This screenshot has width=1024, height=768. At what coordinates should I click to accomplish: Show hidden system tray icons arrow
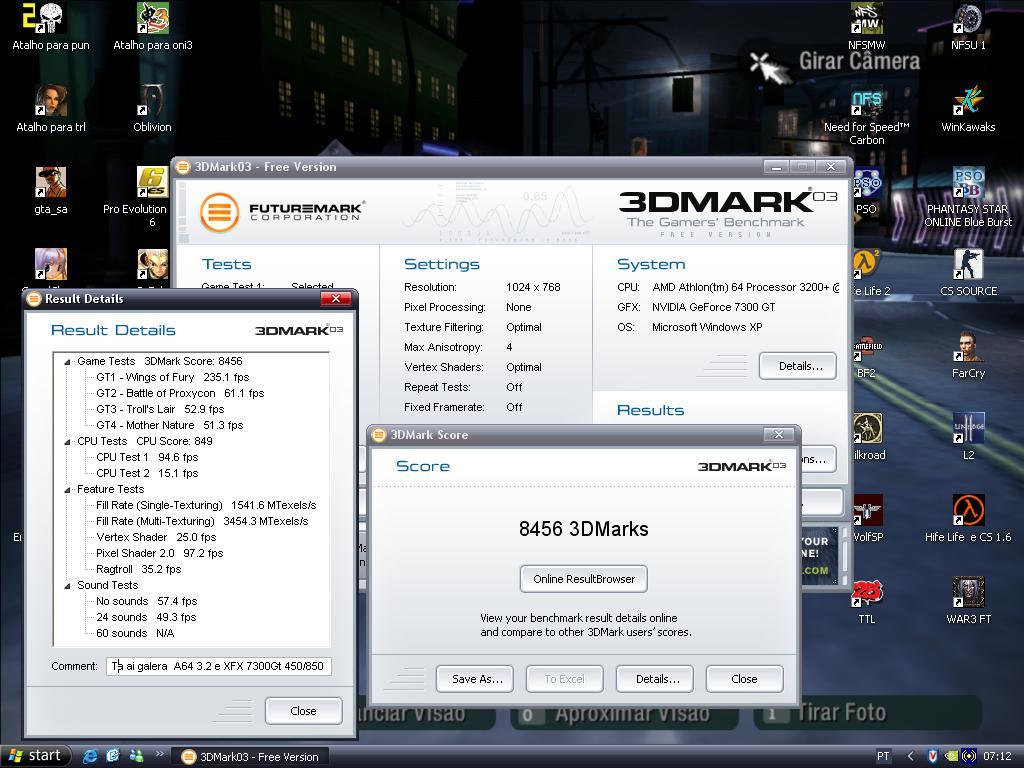[x=910, y=756]
